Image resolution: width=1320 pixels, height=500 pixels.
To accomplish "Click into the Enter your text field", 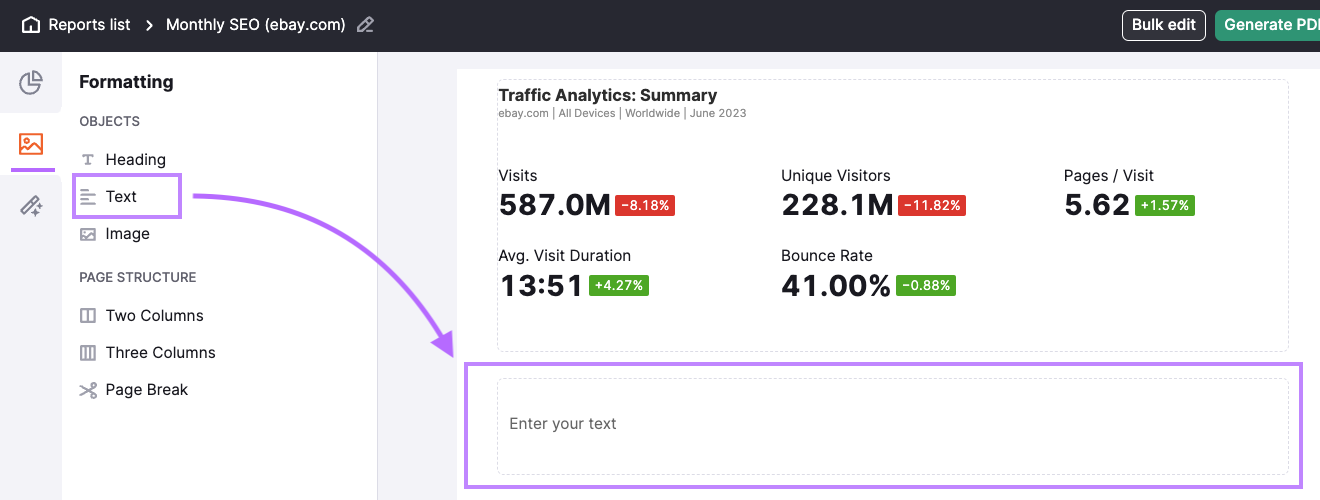I will tap(892, 424).
